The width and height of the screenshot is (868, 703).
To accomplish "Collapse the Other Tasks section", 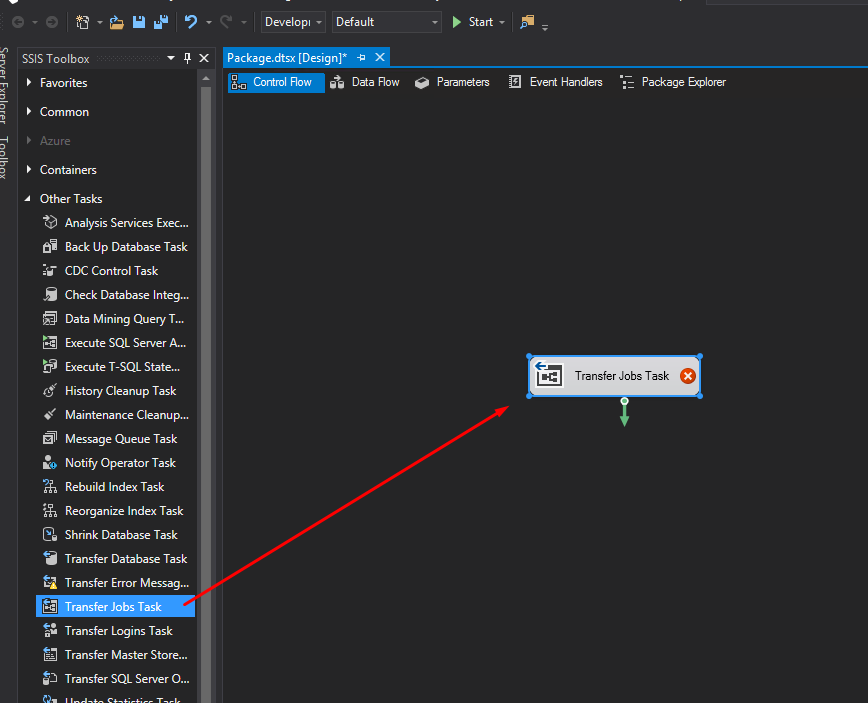I will pos(30,199).
